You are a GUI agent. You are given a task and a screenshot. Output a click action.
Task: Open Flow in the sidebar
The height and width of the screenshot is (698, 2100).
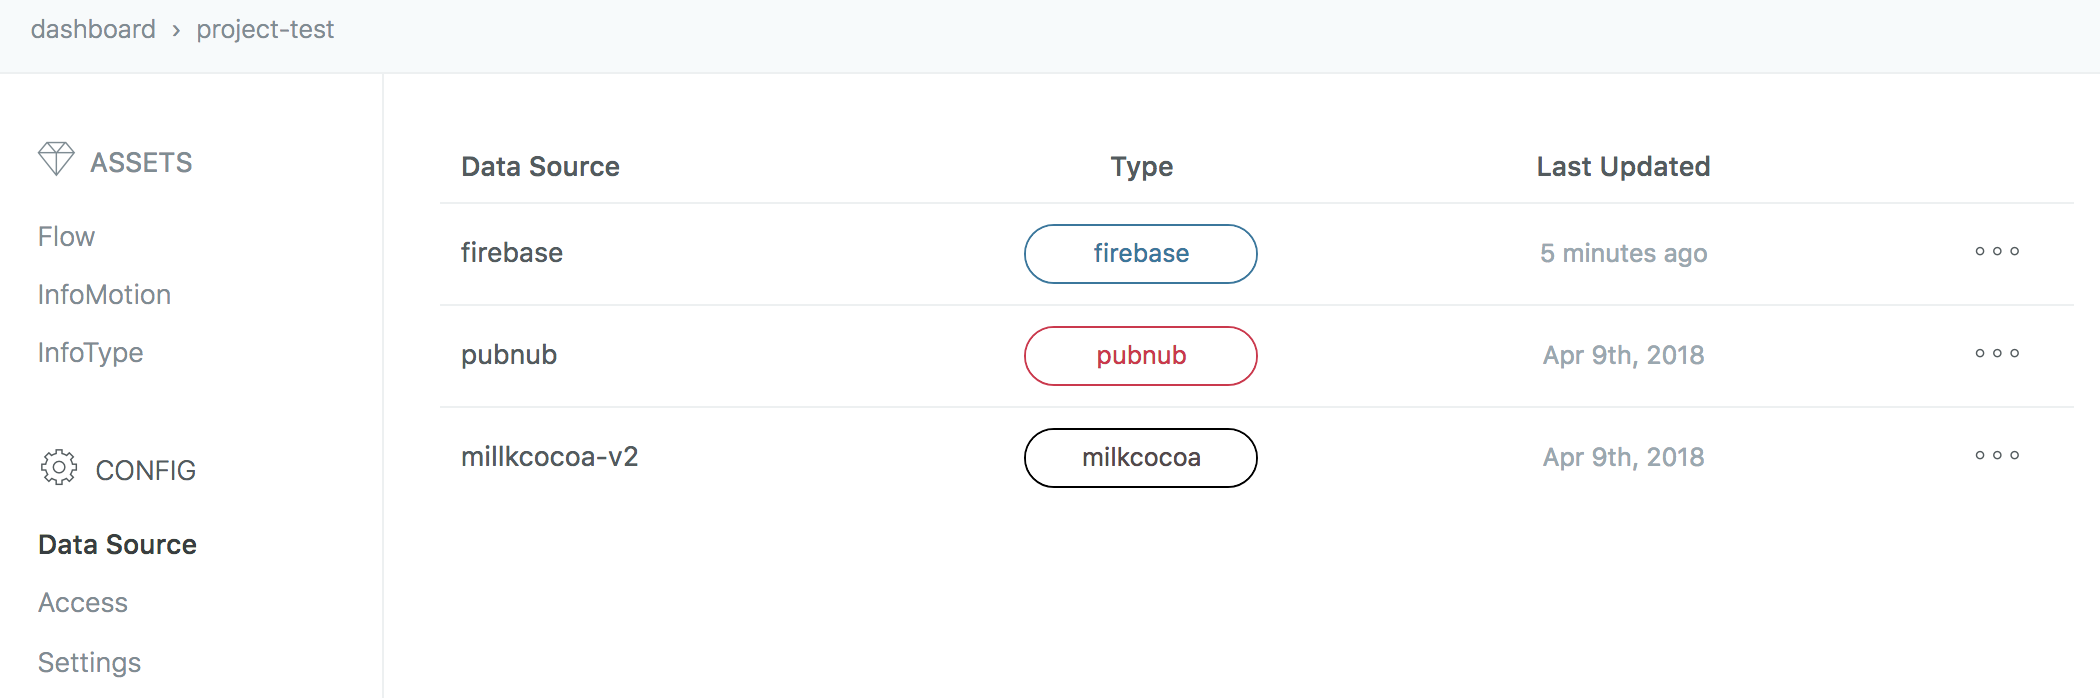pyautogui.click(x=66, y=237)
